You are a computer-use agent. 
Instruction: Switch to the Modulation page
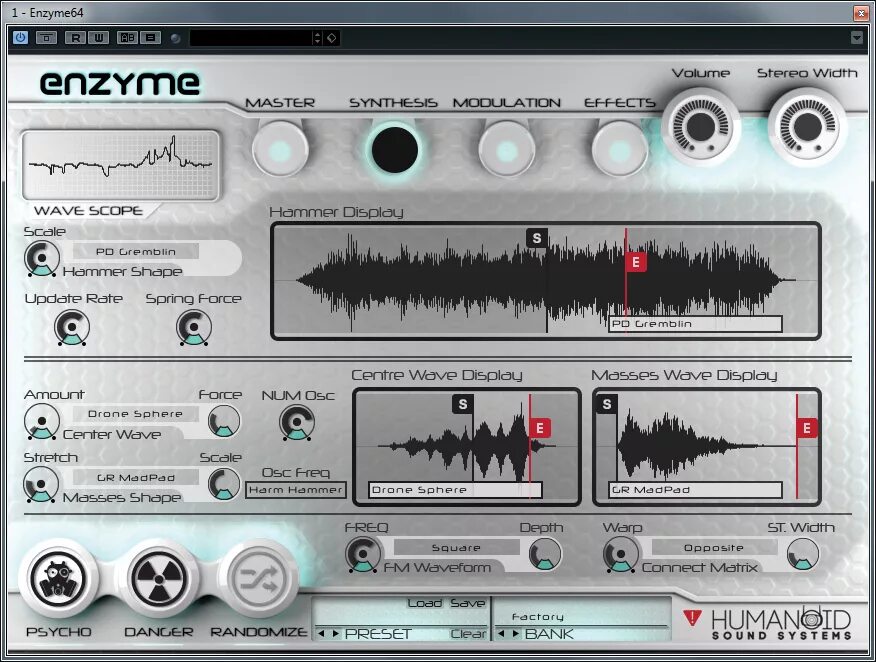pyautogui.click(x=507, y=150)
